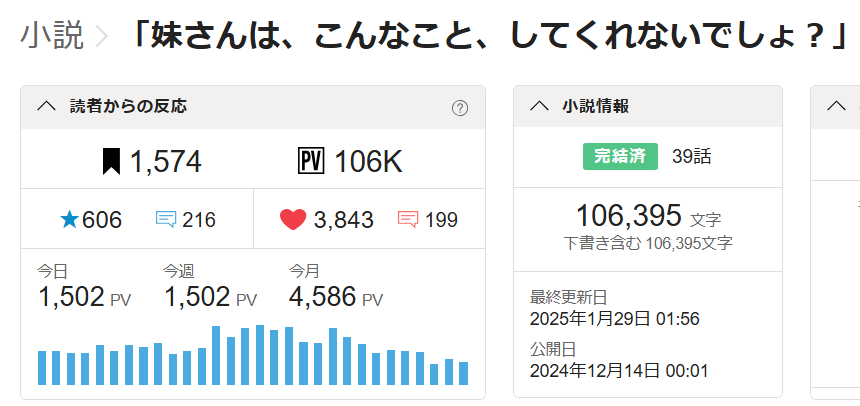Image resolution: width=860 pixels, height=406 pixels.
Task: Click the blue review comment icon
Action: click(166, 220)
